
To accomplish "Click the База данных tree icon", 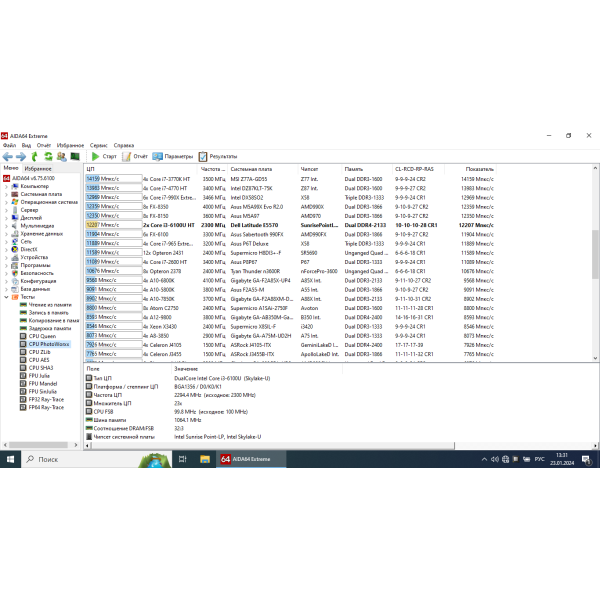I will [x=15, y=289].
